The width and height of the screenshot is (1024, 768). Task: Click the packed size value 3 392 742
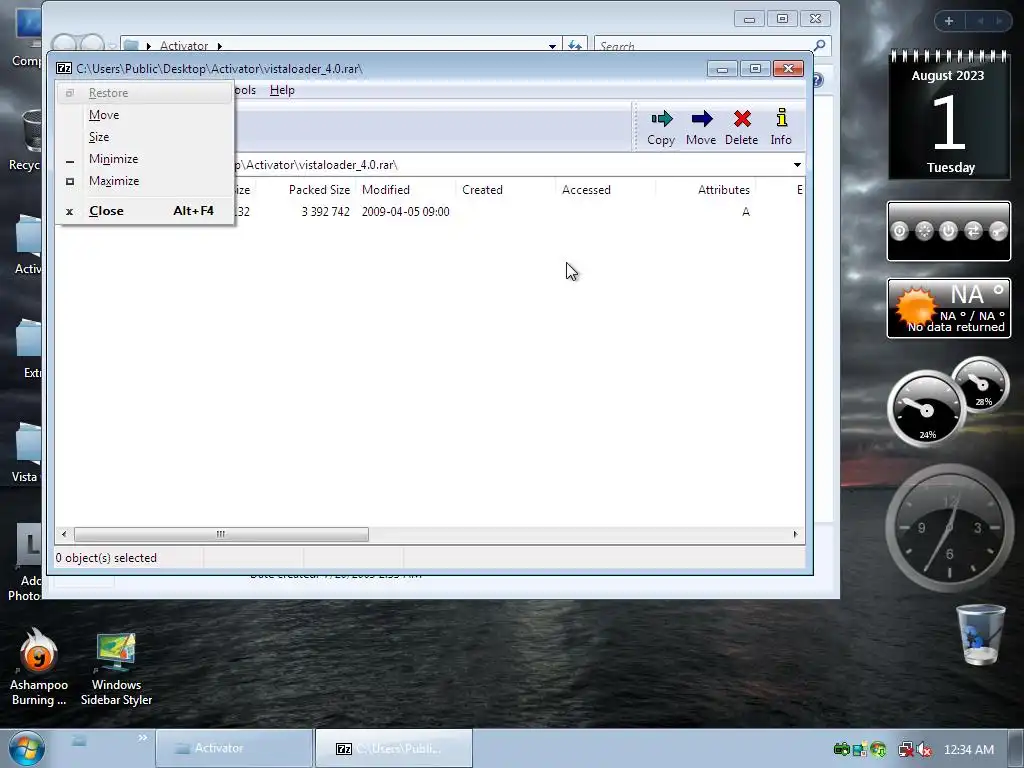pyautogui.click(x=325, y=212)
